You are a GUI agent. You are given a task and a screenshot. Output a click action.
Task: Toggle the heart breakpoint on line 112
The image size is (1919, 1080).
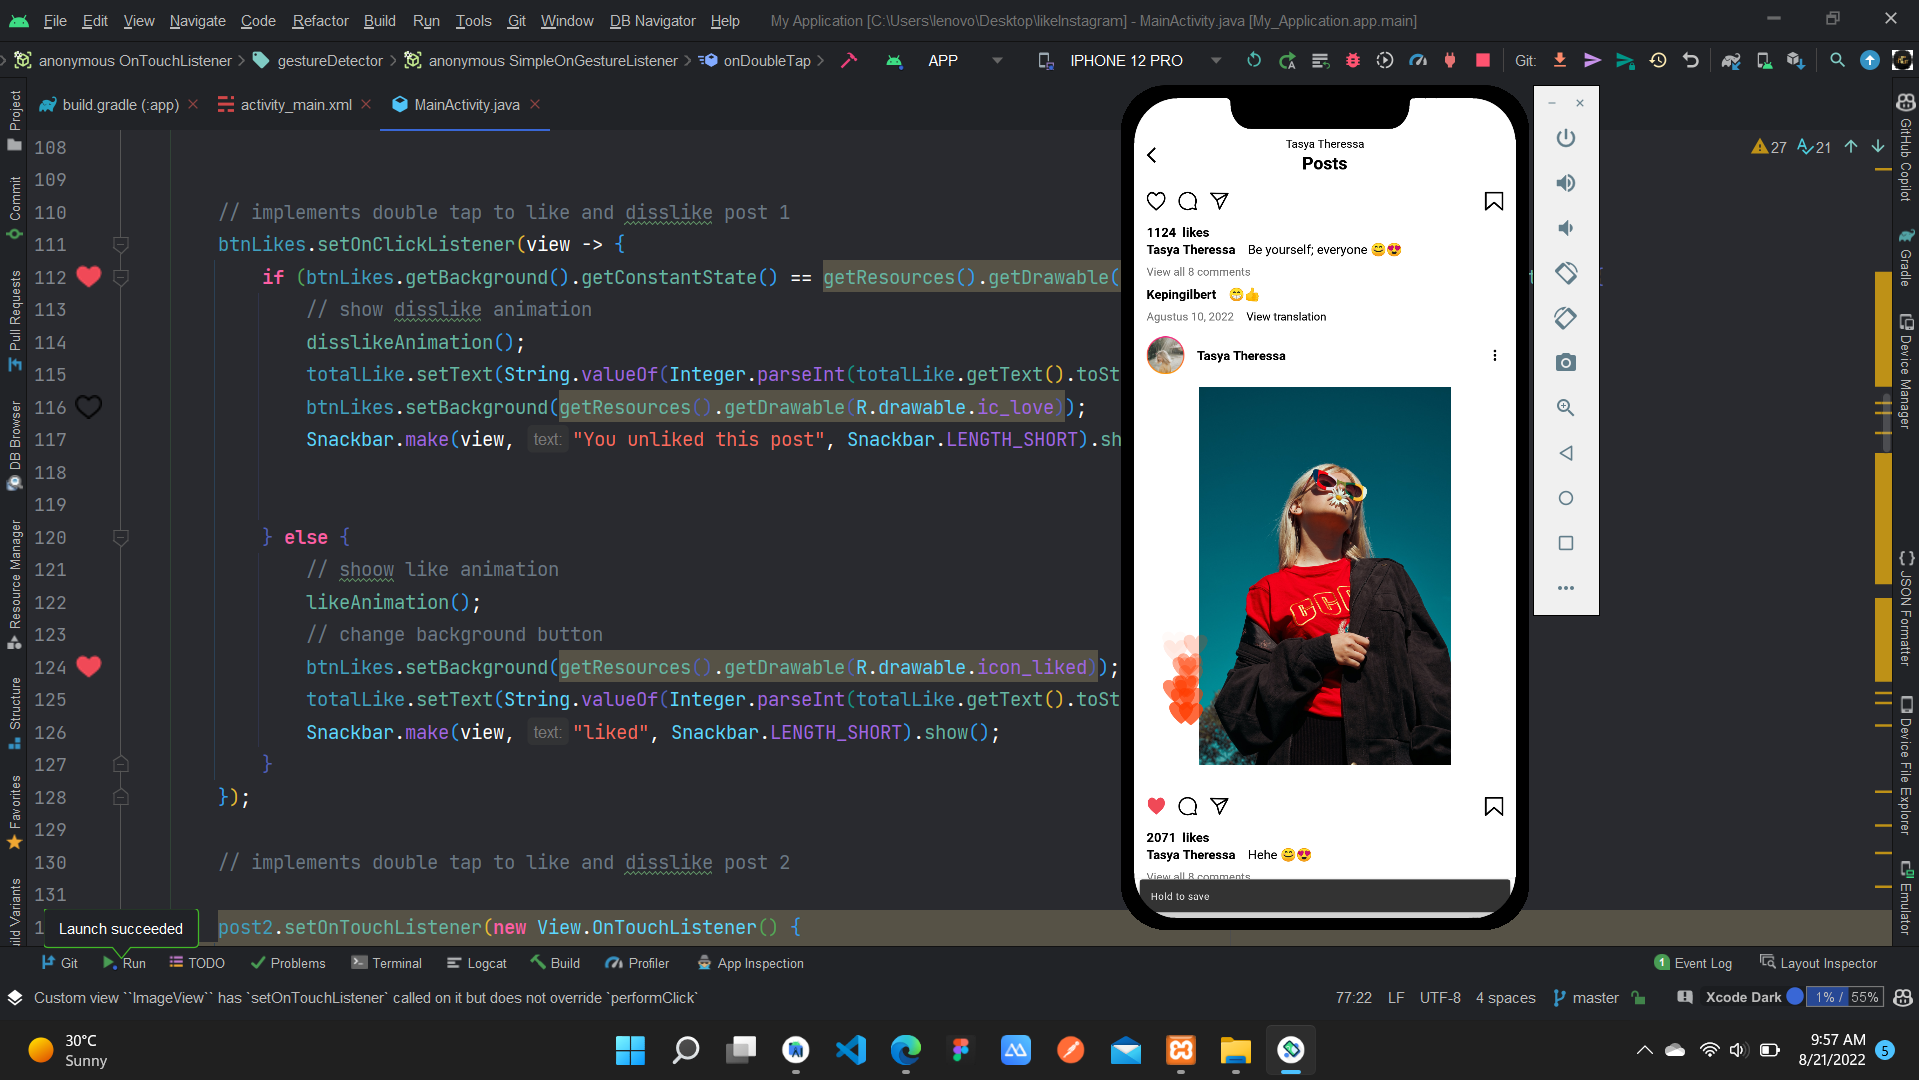pos(88,277)
